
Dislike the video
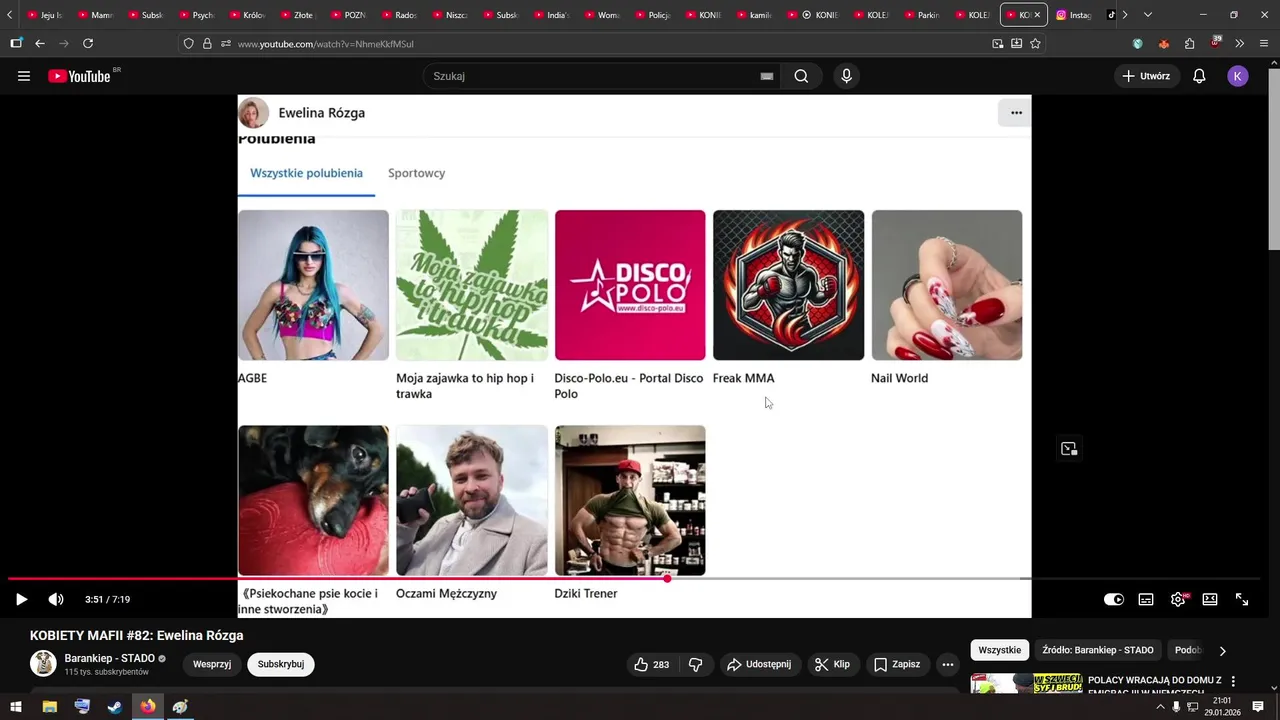tap(696, 664)
